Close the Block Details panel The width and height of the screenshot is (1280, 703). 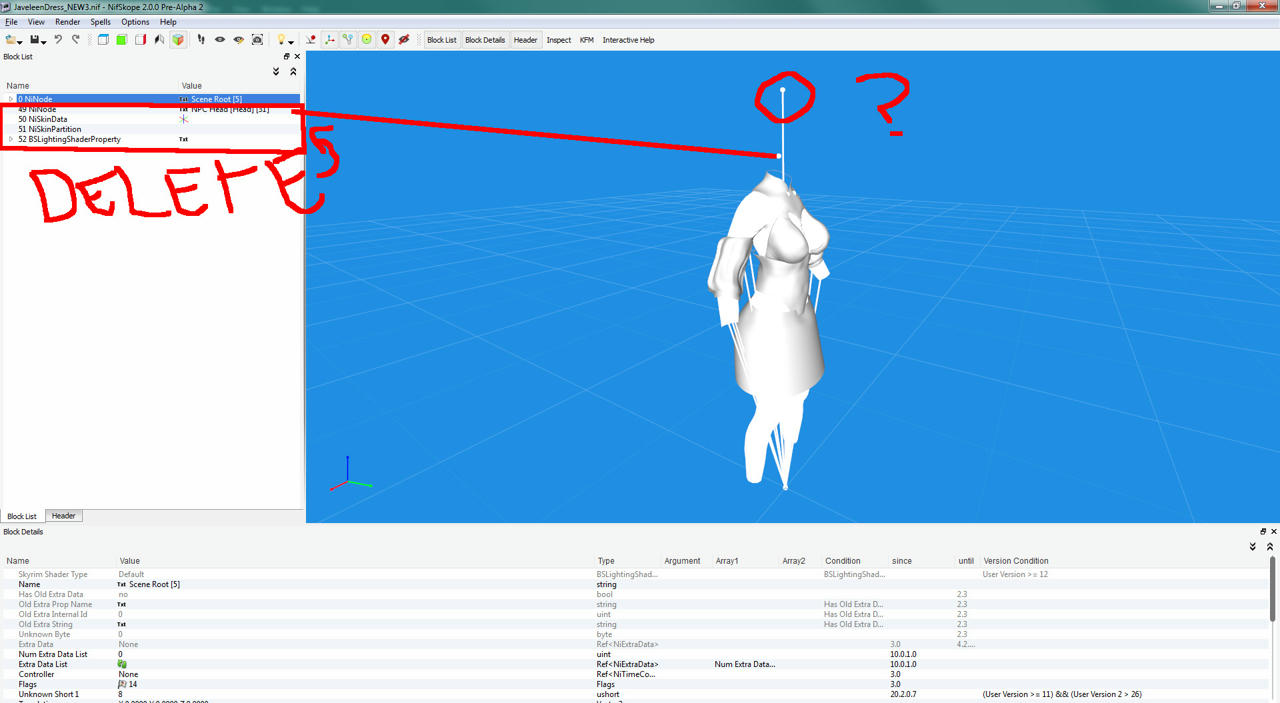[1274, 532]
